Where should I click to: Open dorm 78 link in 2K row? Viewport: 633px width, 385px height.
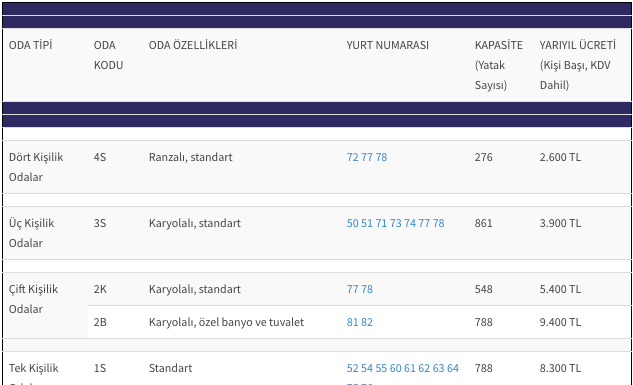pyautogui.click(x=367, y=289)
